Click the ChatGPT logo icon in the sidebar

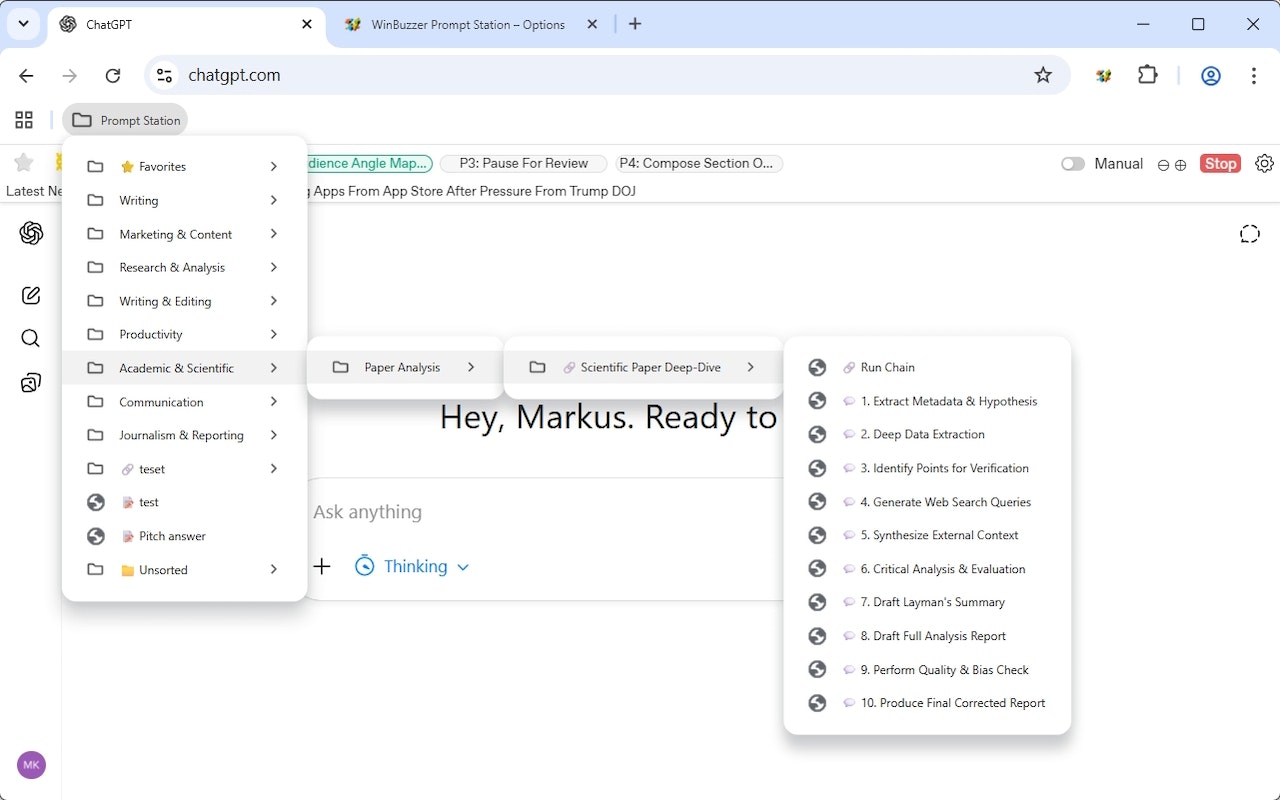(31, 233)
